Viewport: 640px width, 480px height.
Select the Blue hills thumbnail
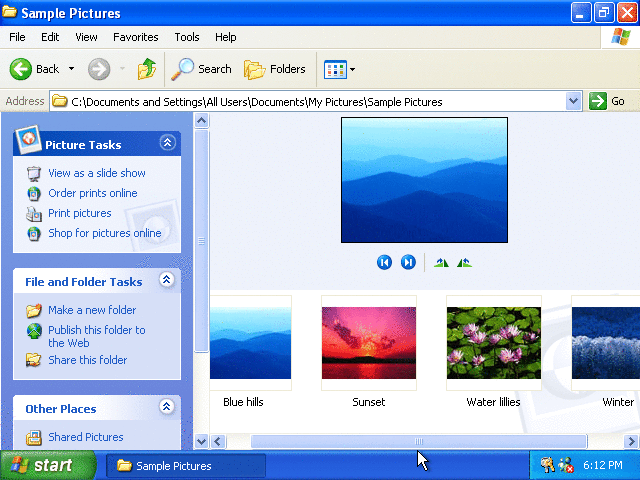[250, 343]
